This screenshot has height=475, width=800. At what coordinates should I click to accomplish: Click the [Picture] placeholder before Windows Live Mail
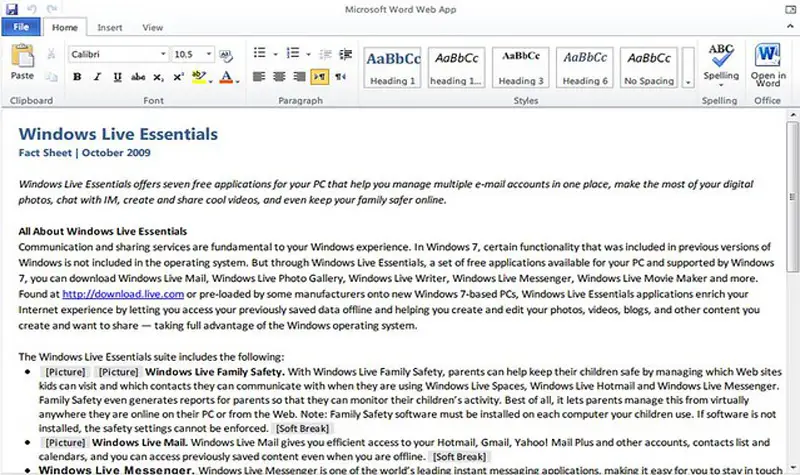(x=65, y=442)
